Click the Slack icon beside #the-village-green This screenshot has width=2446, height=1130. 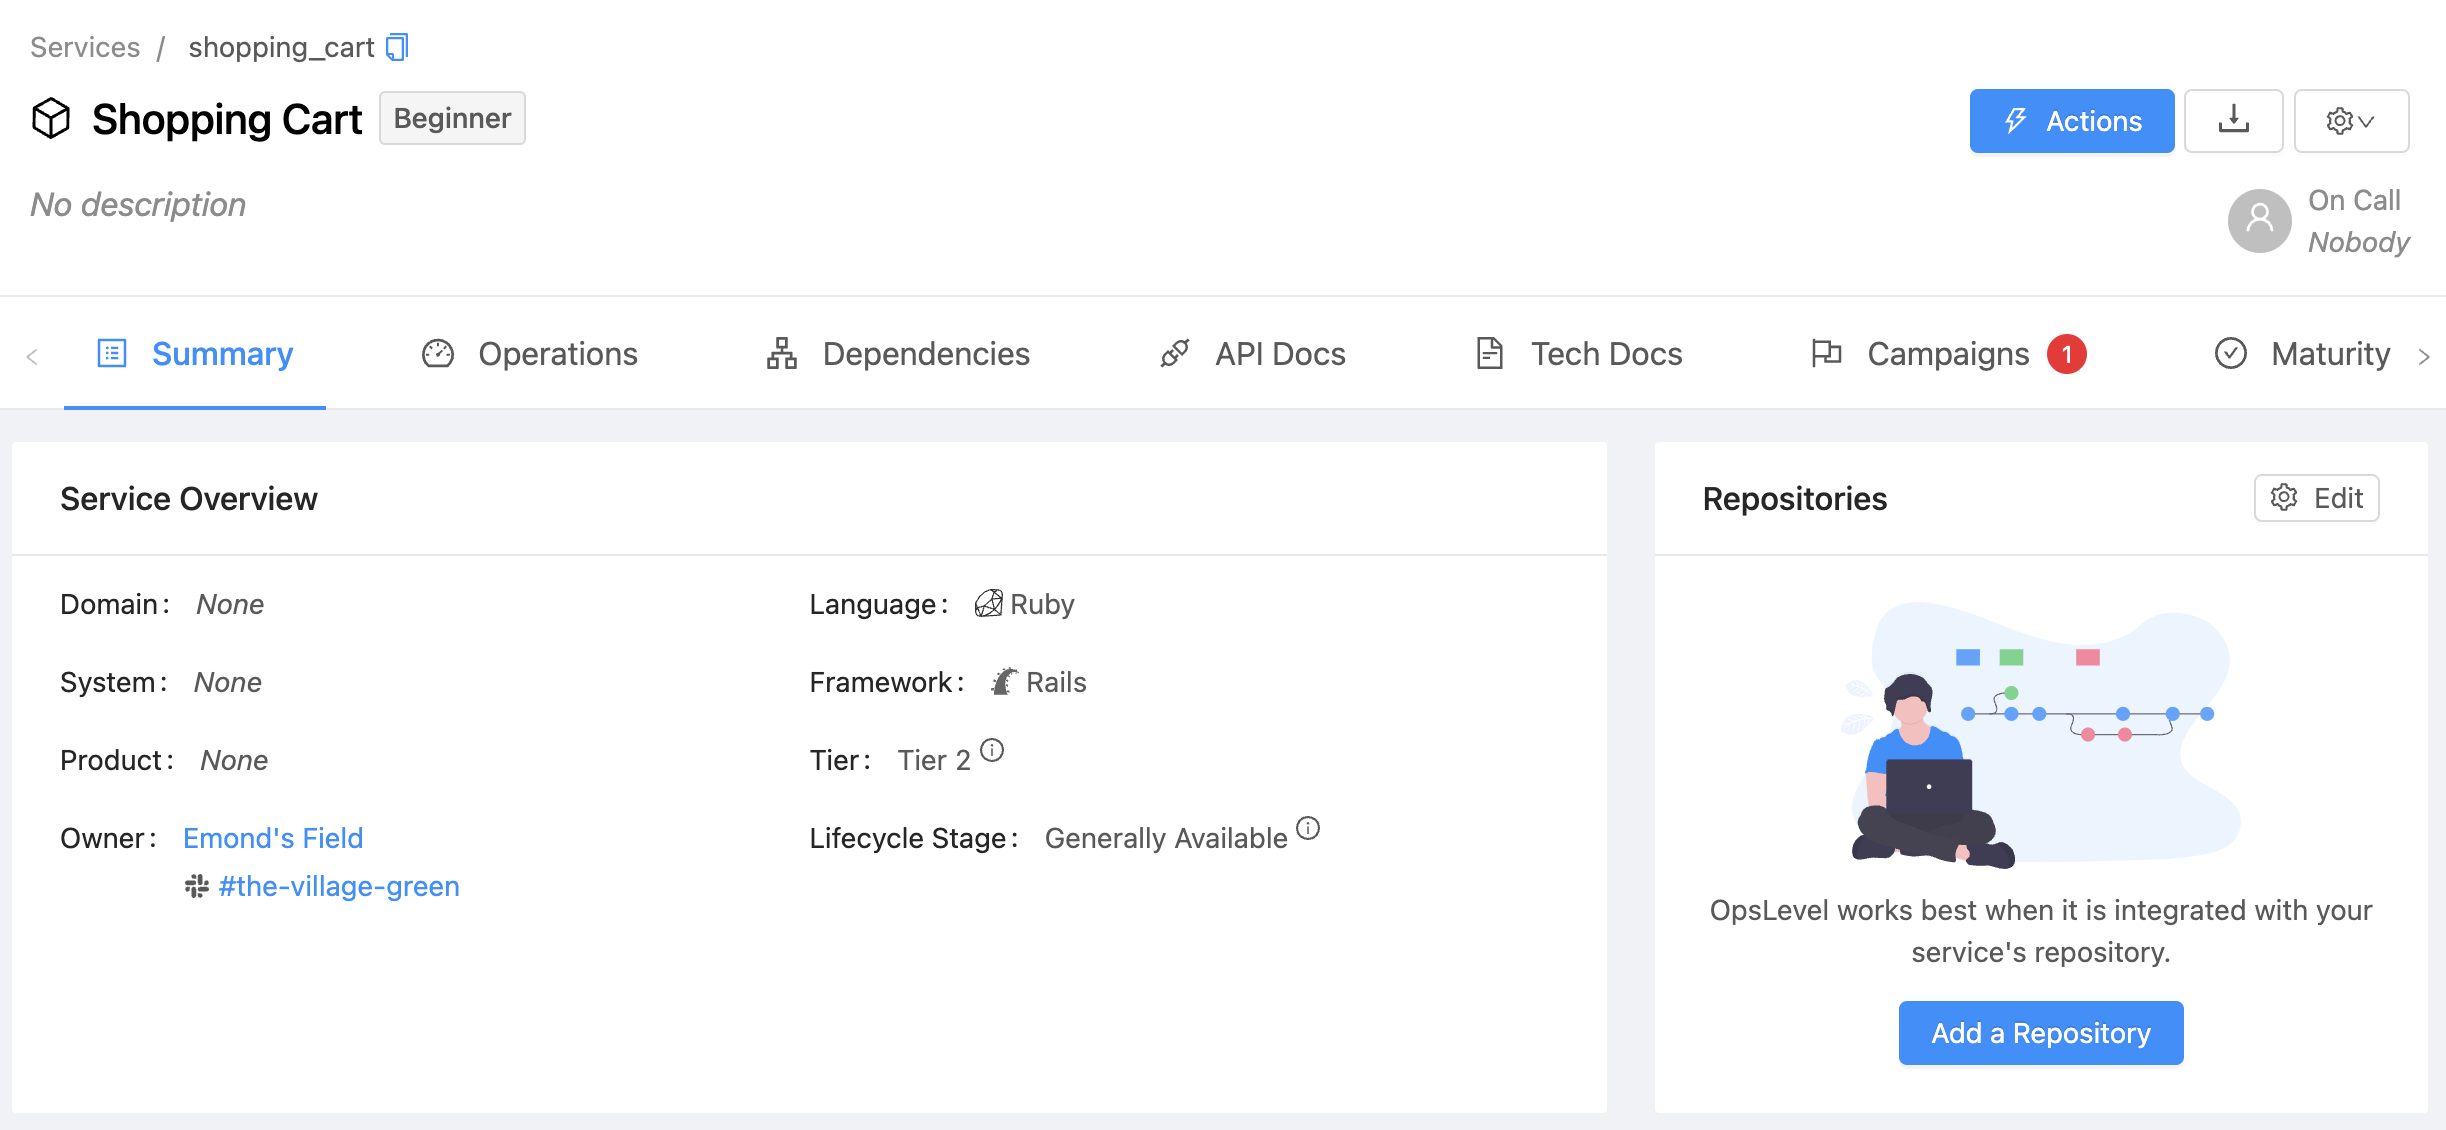click(197, 886)
